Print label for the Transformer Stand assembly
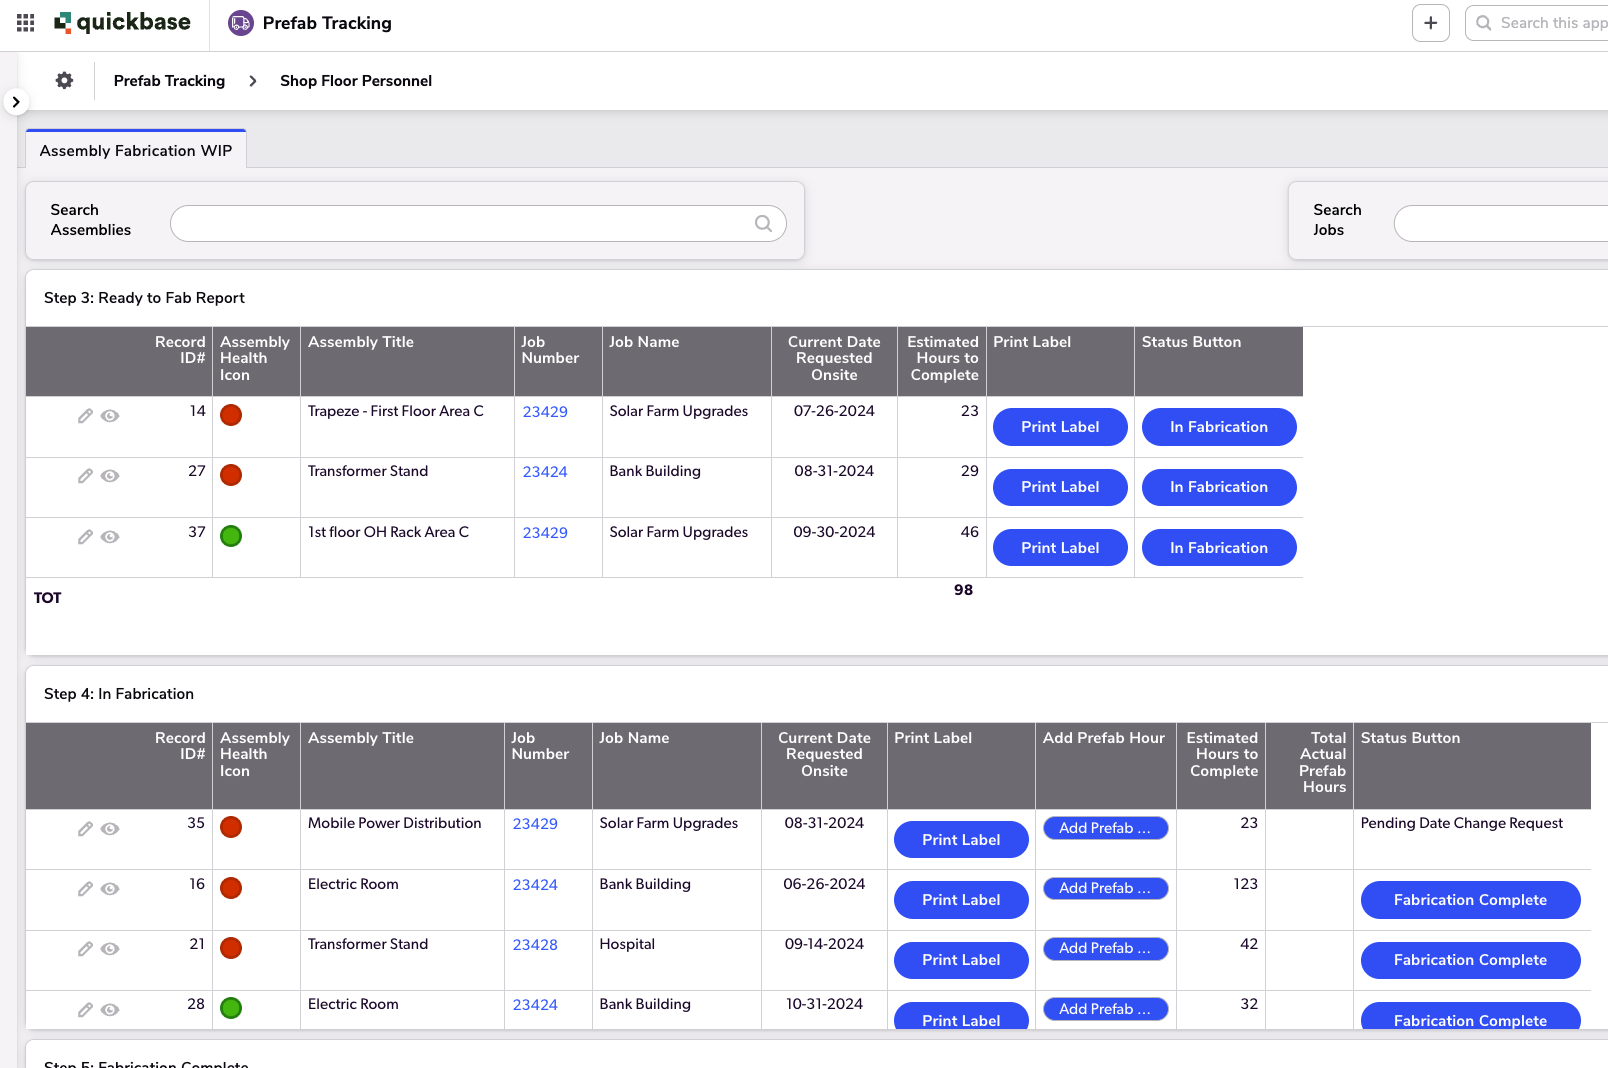 tap(1059, 487)
